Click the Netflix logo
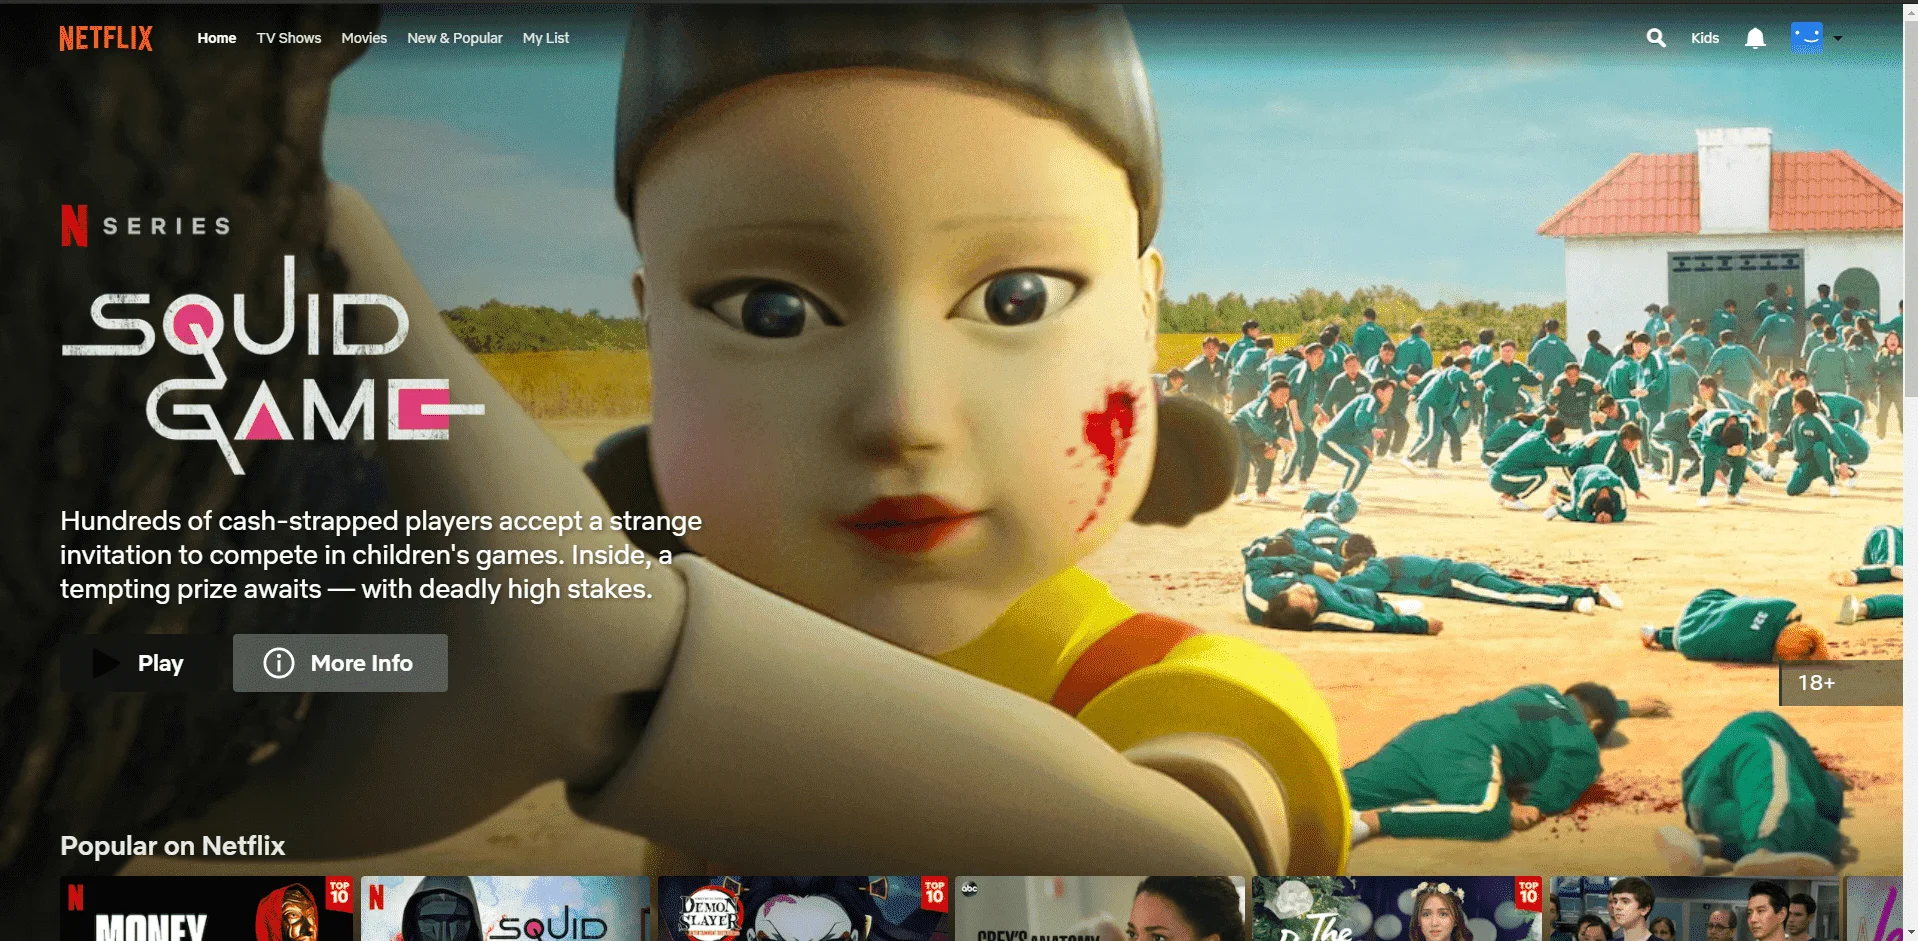This screenshot has height=941, width=1918. pyautogui.click(x=106, y=38)
